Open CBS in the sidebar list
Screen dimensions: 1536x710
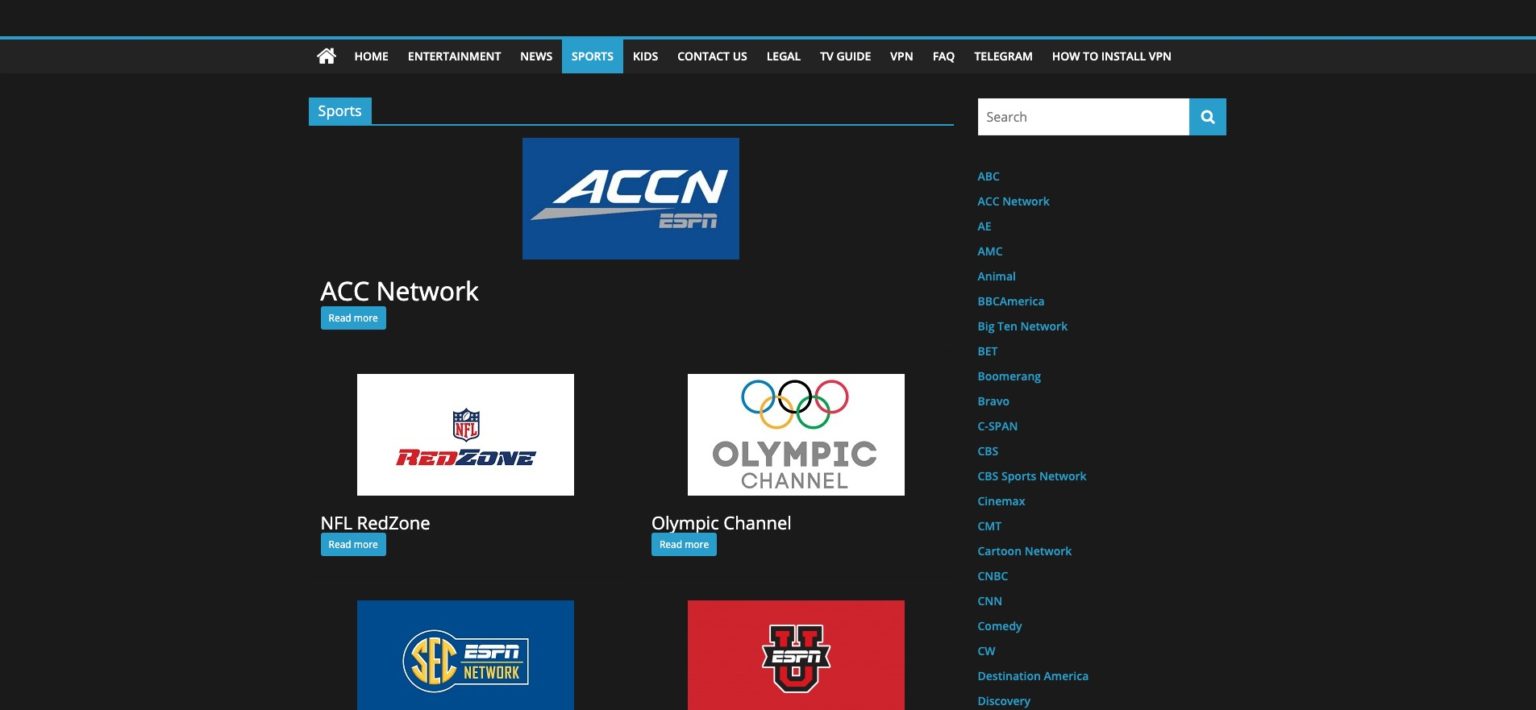click(988, 451)
